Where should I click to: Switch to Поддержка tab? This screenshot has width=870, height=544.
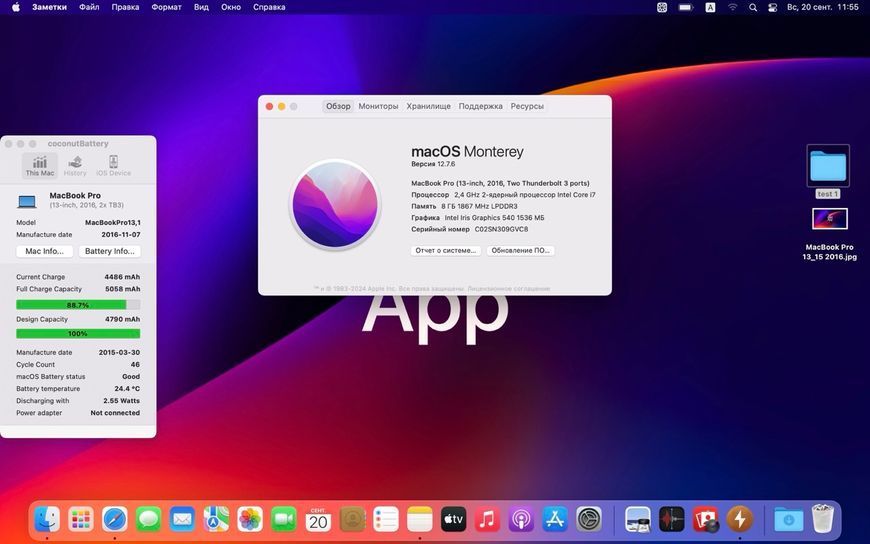pos(480,106)
